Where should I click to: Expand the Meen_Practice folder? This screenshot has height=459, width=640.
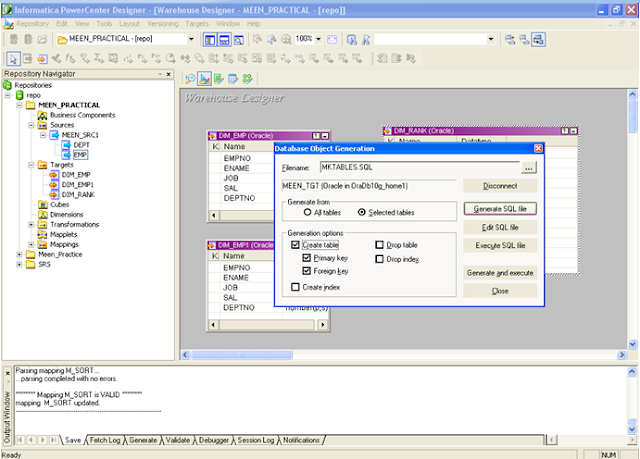19,254
